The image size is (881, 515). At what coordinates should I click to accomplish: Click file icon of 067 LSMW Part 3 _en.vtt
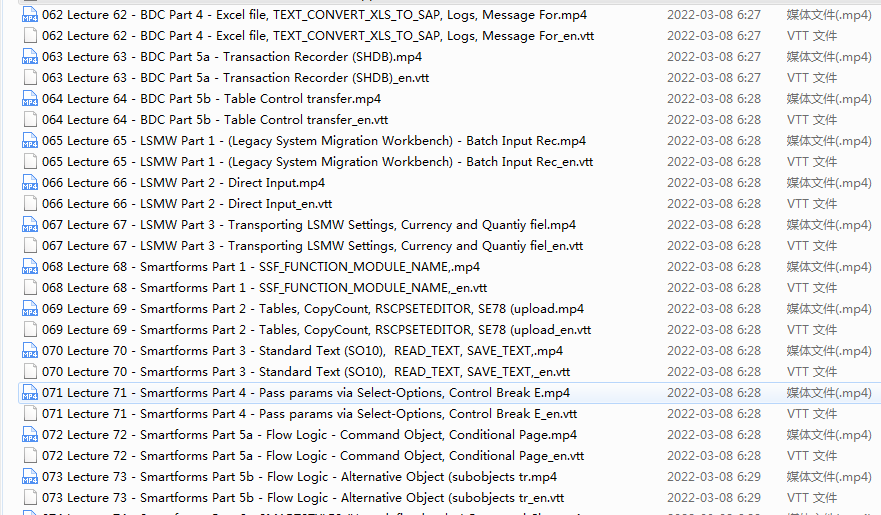(30, 246)
